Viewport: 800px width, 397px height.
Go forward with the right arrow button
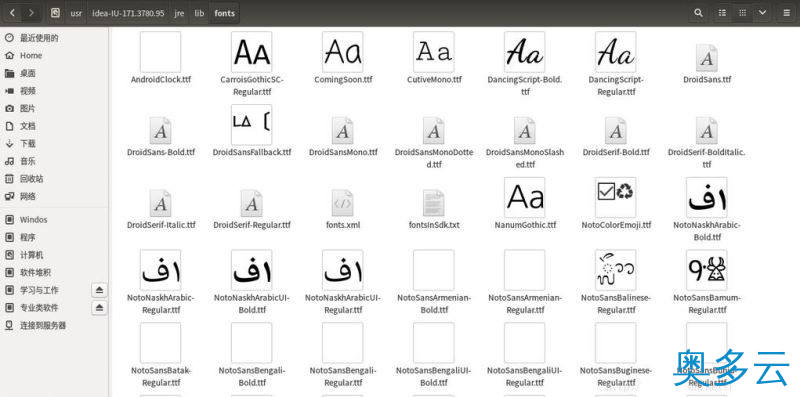(x=31, y=13)
